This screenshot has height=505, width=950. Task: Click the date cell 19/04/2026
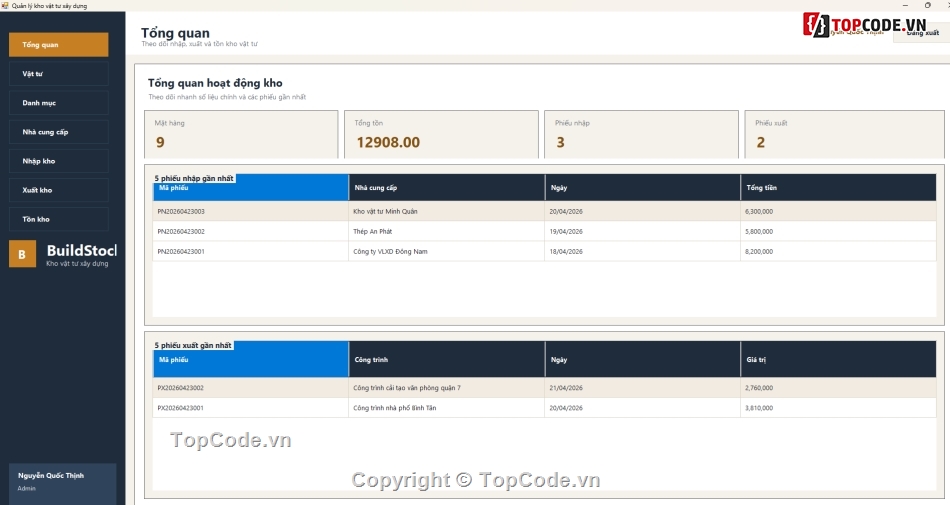click(x=642, y=231)
